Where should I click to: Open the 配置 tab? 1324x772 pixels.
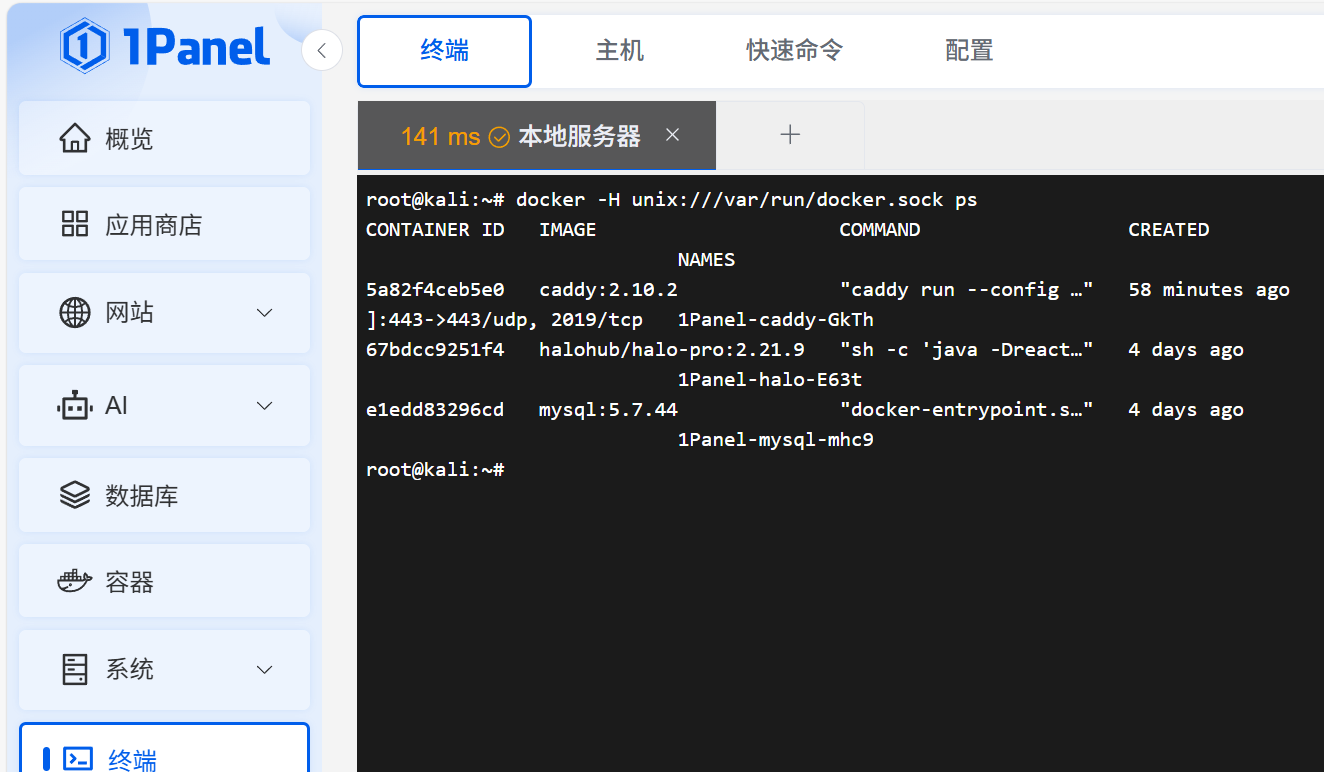(969, 51)
